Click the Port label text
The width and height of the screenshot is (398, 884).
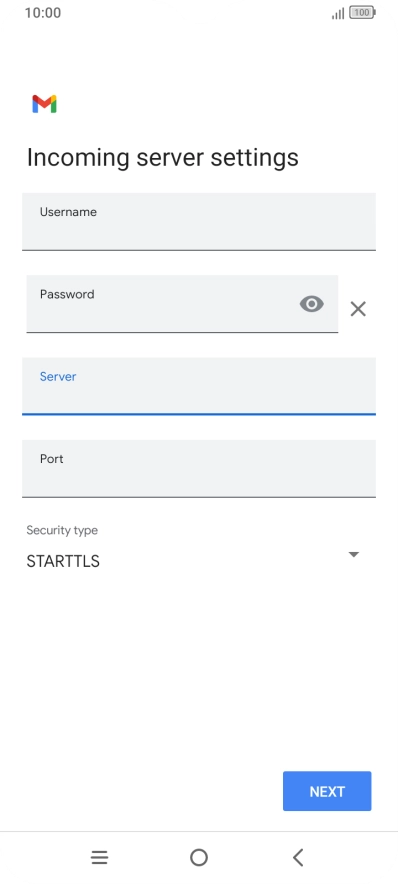(52, 459)
